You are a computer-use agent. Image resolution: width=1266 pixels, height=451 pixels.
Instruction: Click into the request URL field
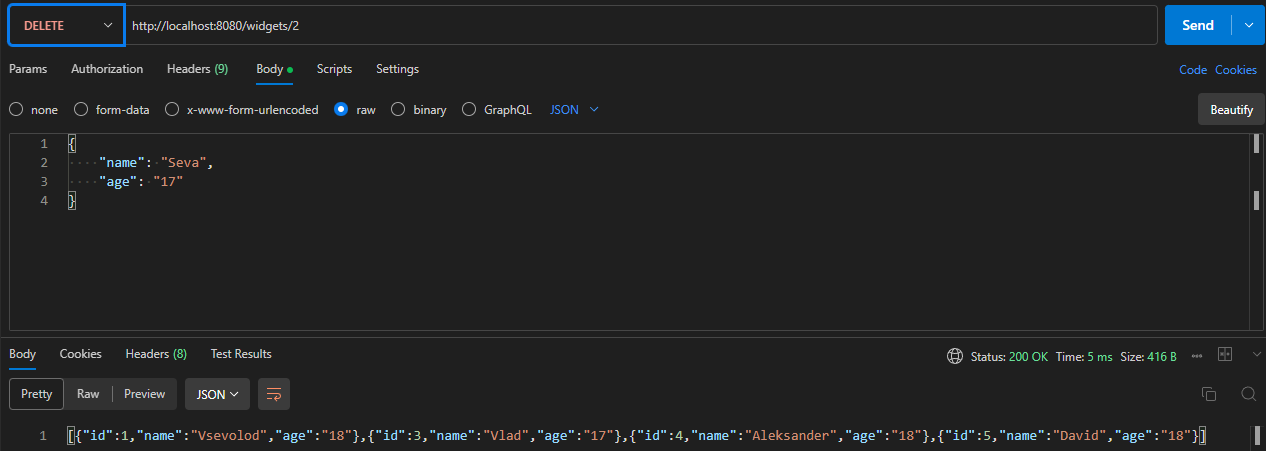640,26
